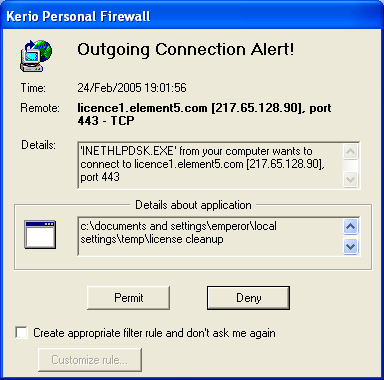
Task: Permit the outgoing connection
Action: point(128,298)
